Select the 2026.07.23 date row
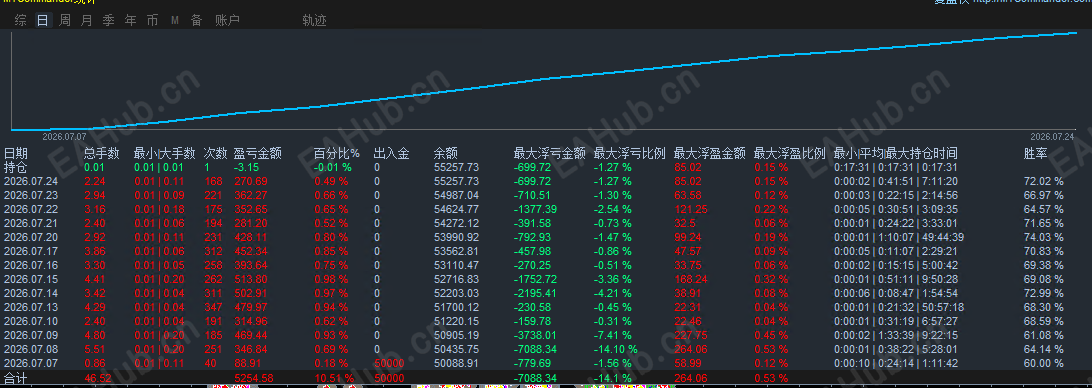The image size is (1092, 388). tap(31, 195)
